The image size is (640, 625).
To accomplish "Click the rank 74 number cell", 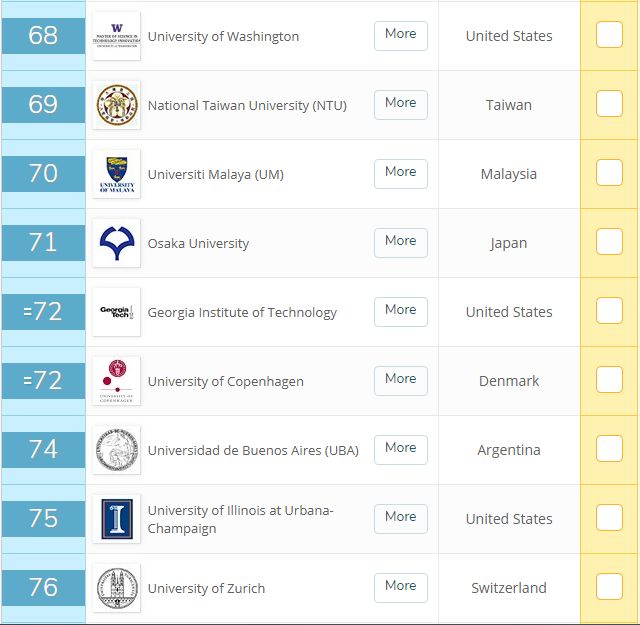I will (43, 450).
